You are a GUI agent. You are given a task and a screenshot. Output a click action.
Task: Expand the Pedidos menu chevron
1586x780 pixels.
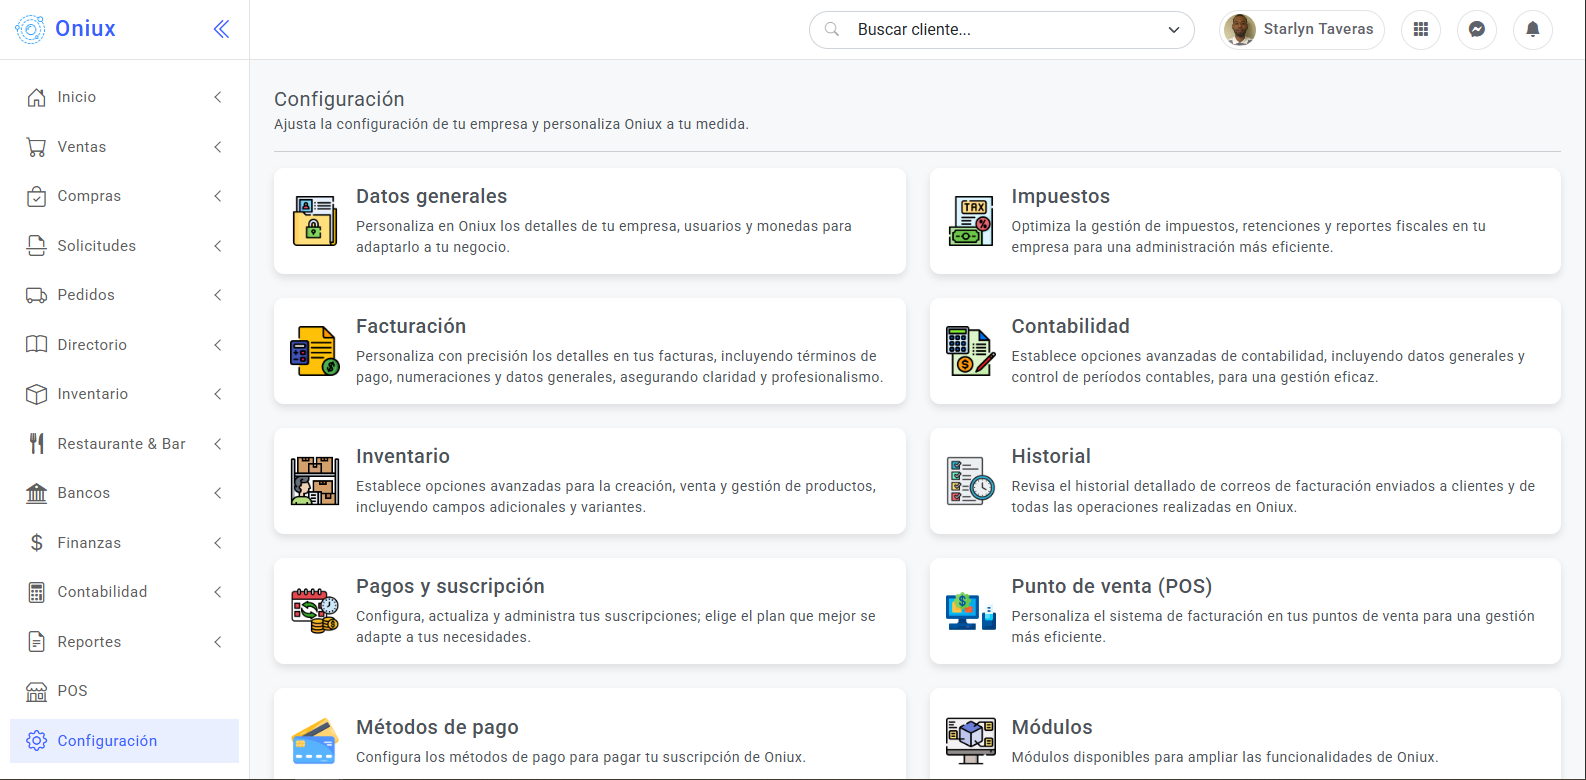click(218, 295)
